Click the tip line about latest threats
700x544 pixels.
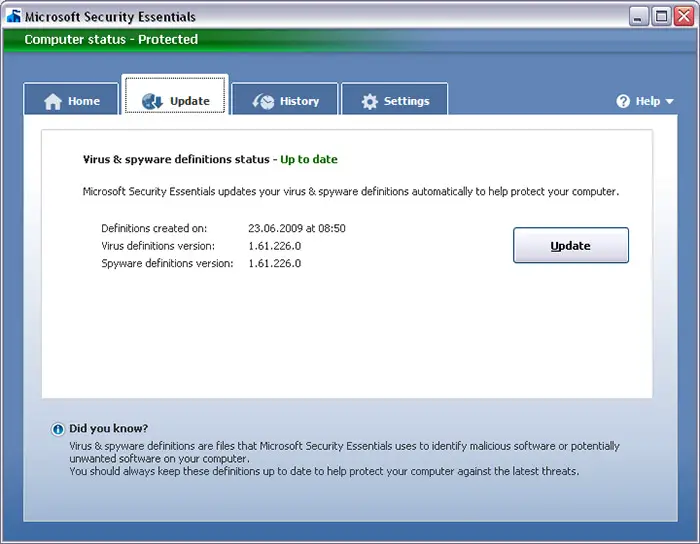pos(324,471)
